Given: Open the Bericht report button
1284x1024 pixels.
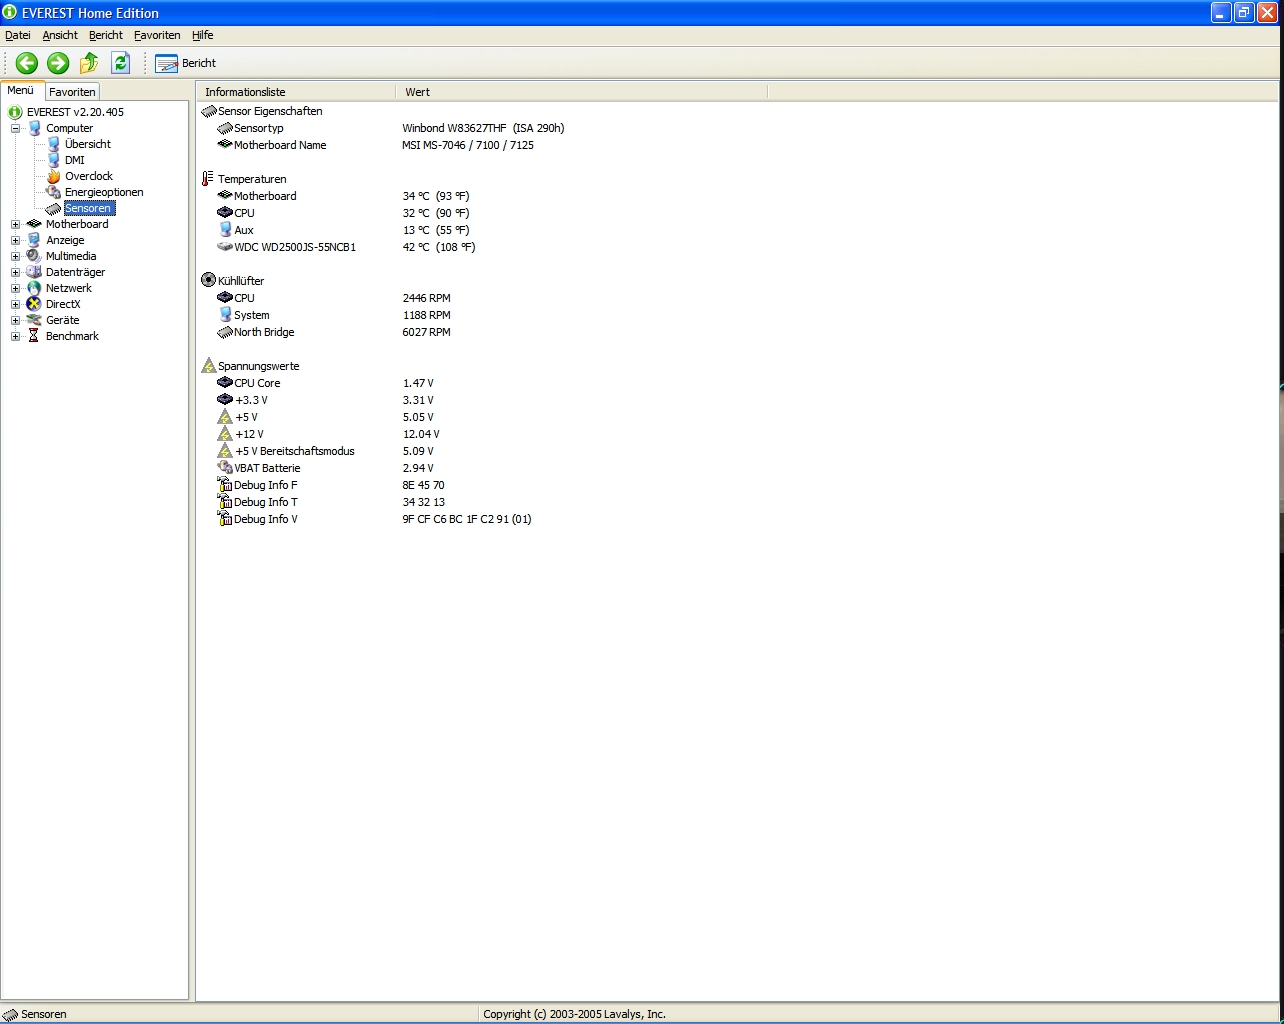Looking at the screenshot, I should click(x=186, y=63).
